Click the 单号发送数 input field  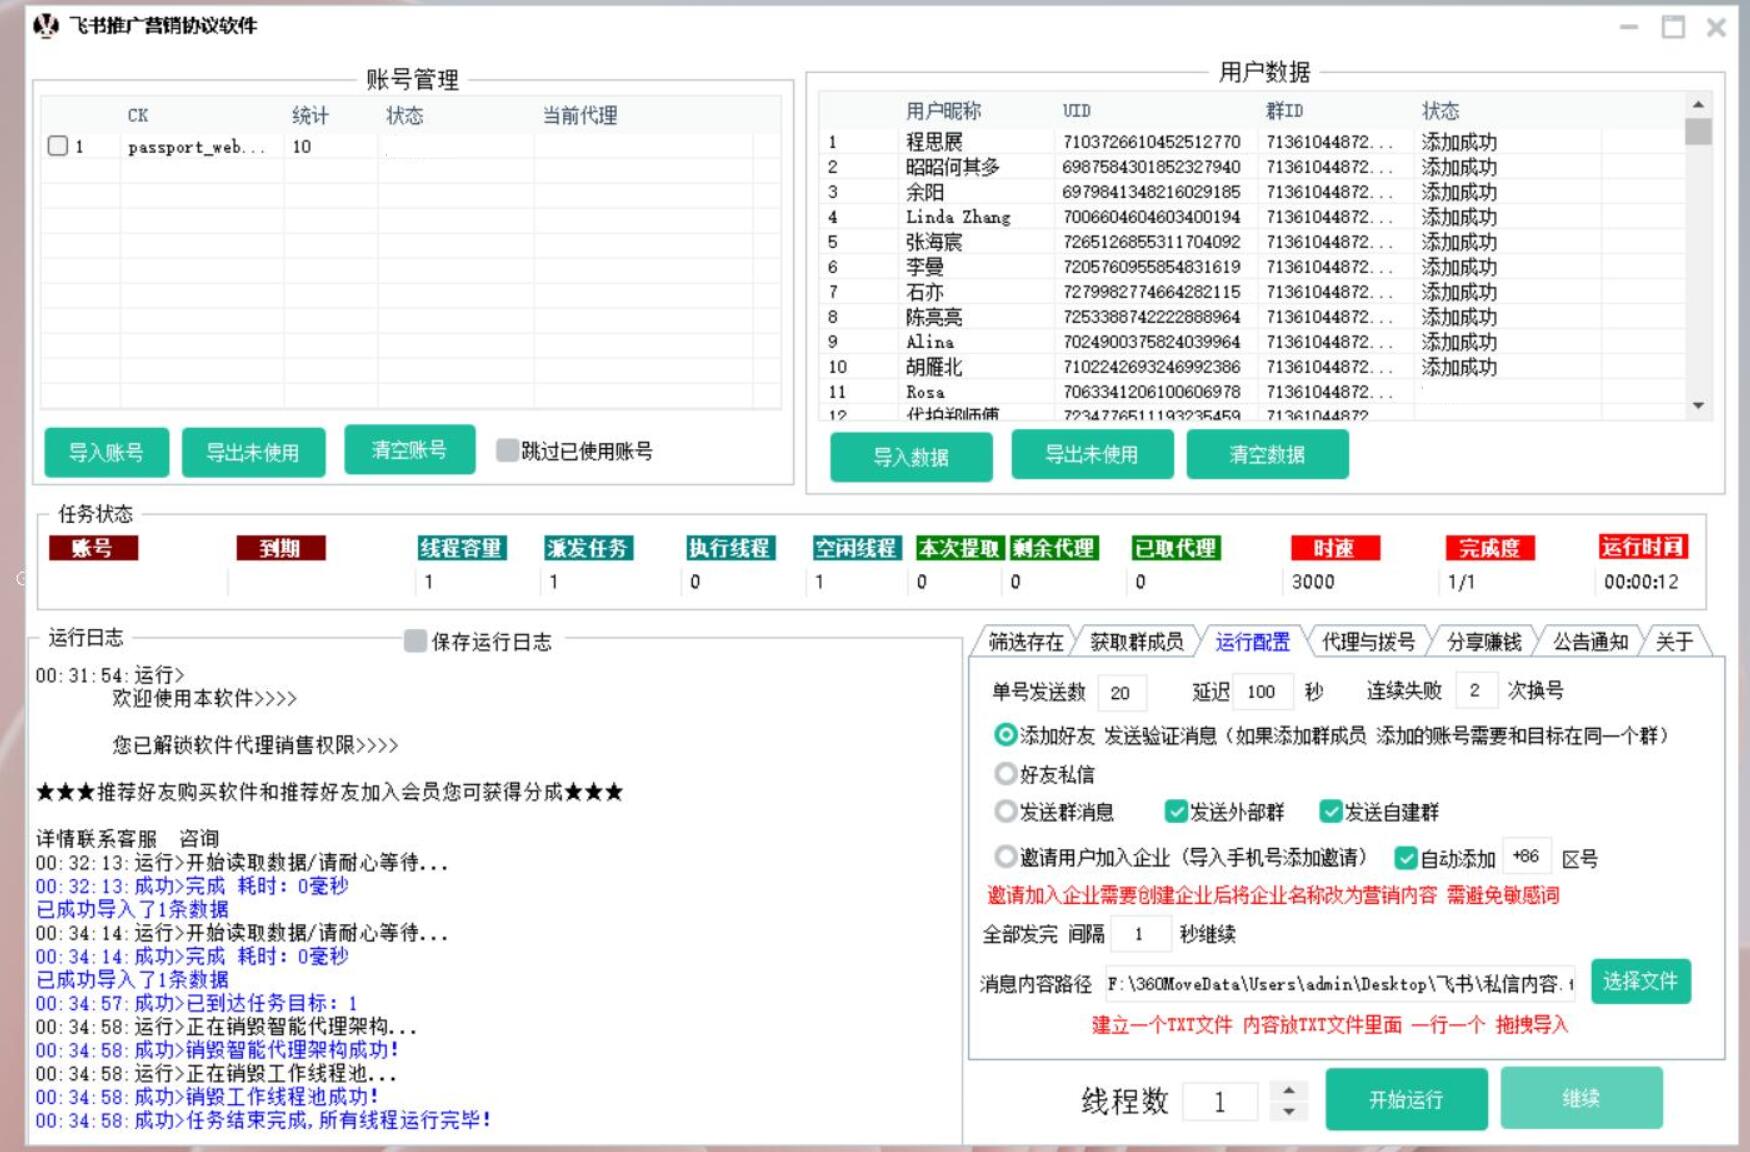[x=1121, y=692]
